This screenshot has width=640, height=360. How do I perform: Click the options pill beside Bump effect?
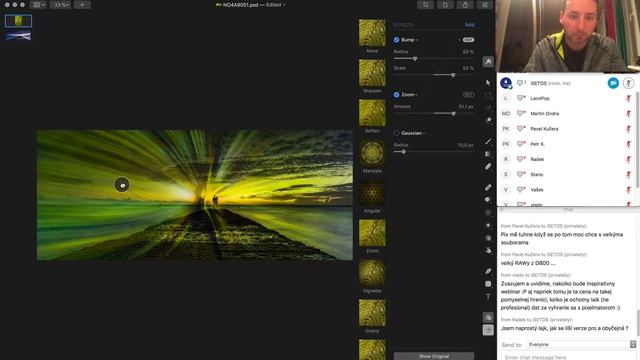coord(468,40)
